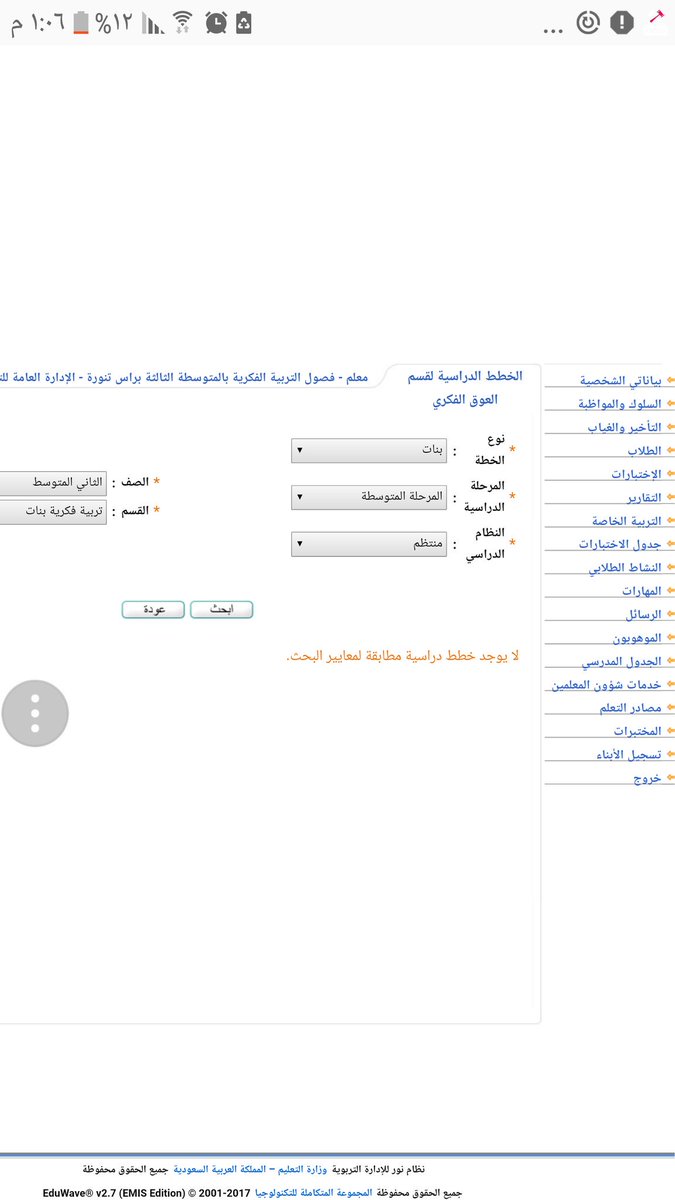Open القسم dropdown showing تربية فكرية بنات
The width and height of the screenshot is (675, 1200).
tap(53, 510)
